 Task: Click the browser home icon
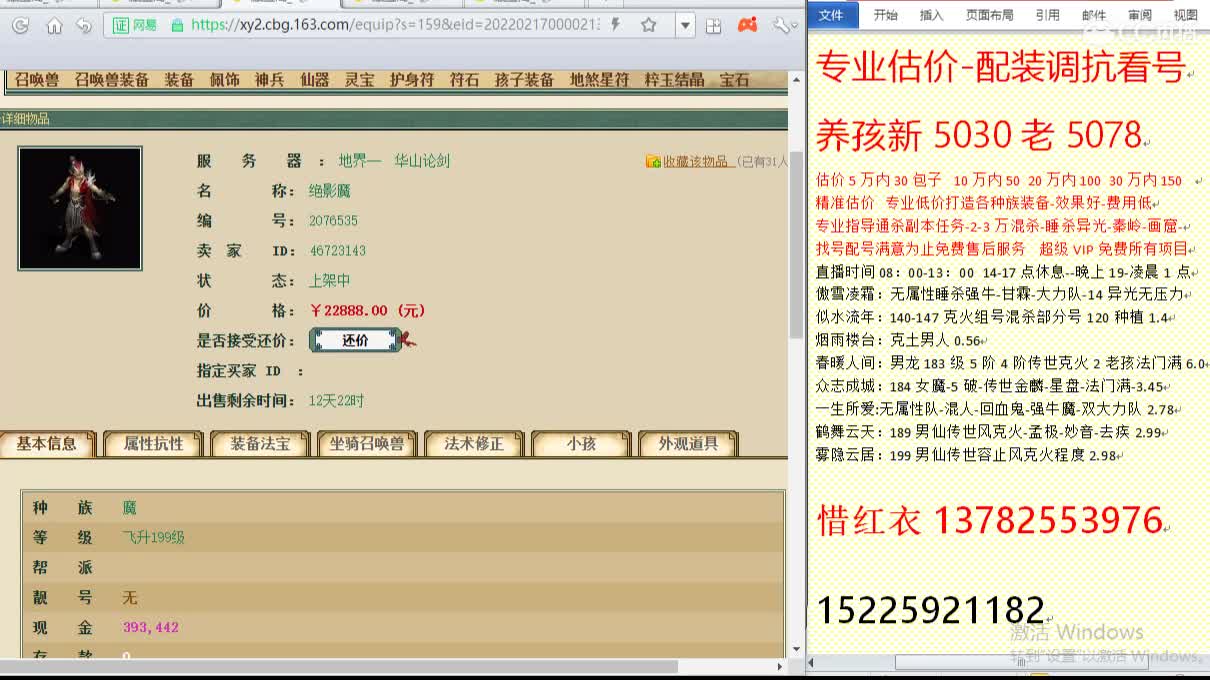[54, 26]
